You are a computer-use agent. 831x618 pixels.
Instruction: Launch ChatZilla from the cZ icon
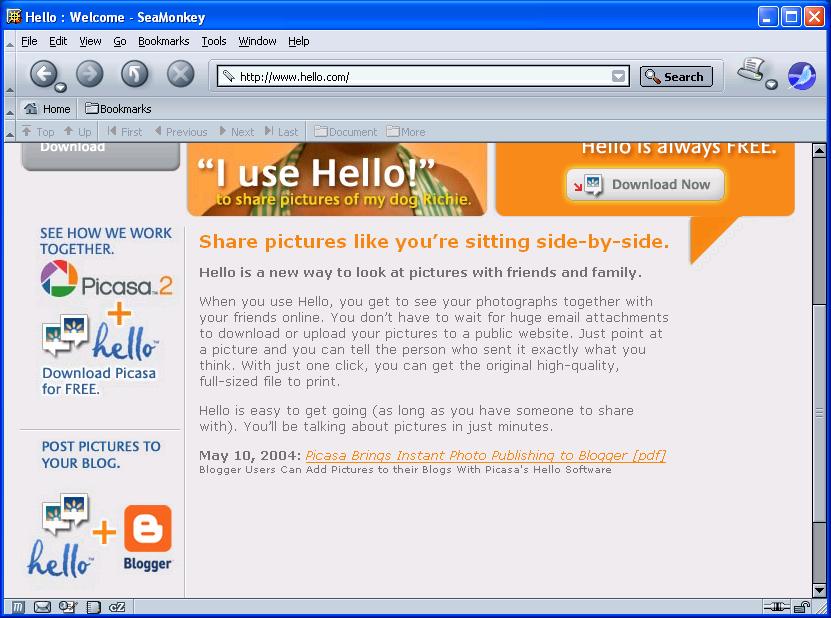(x=117, y=607)
